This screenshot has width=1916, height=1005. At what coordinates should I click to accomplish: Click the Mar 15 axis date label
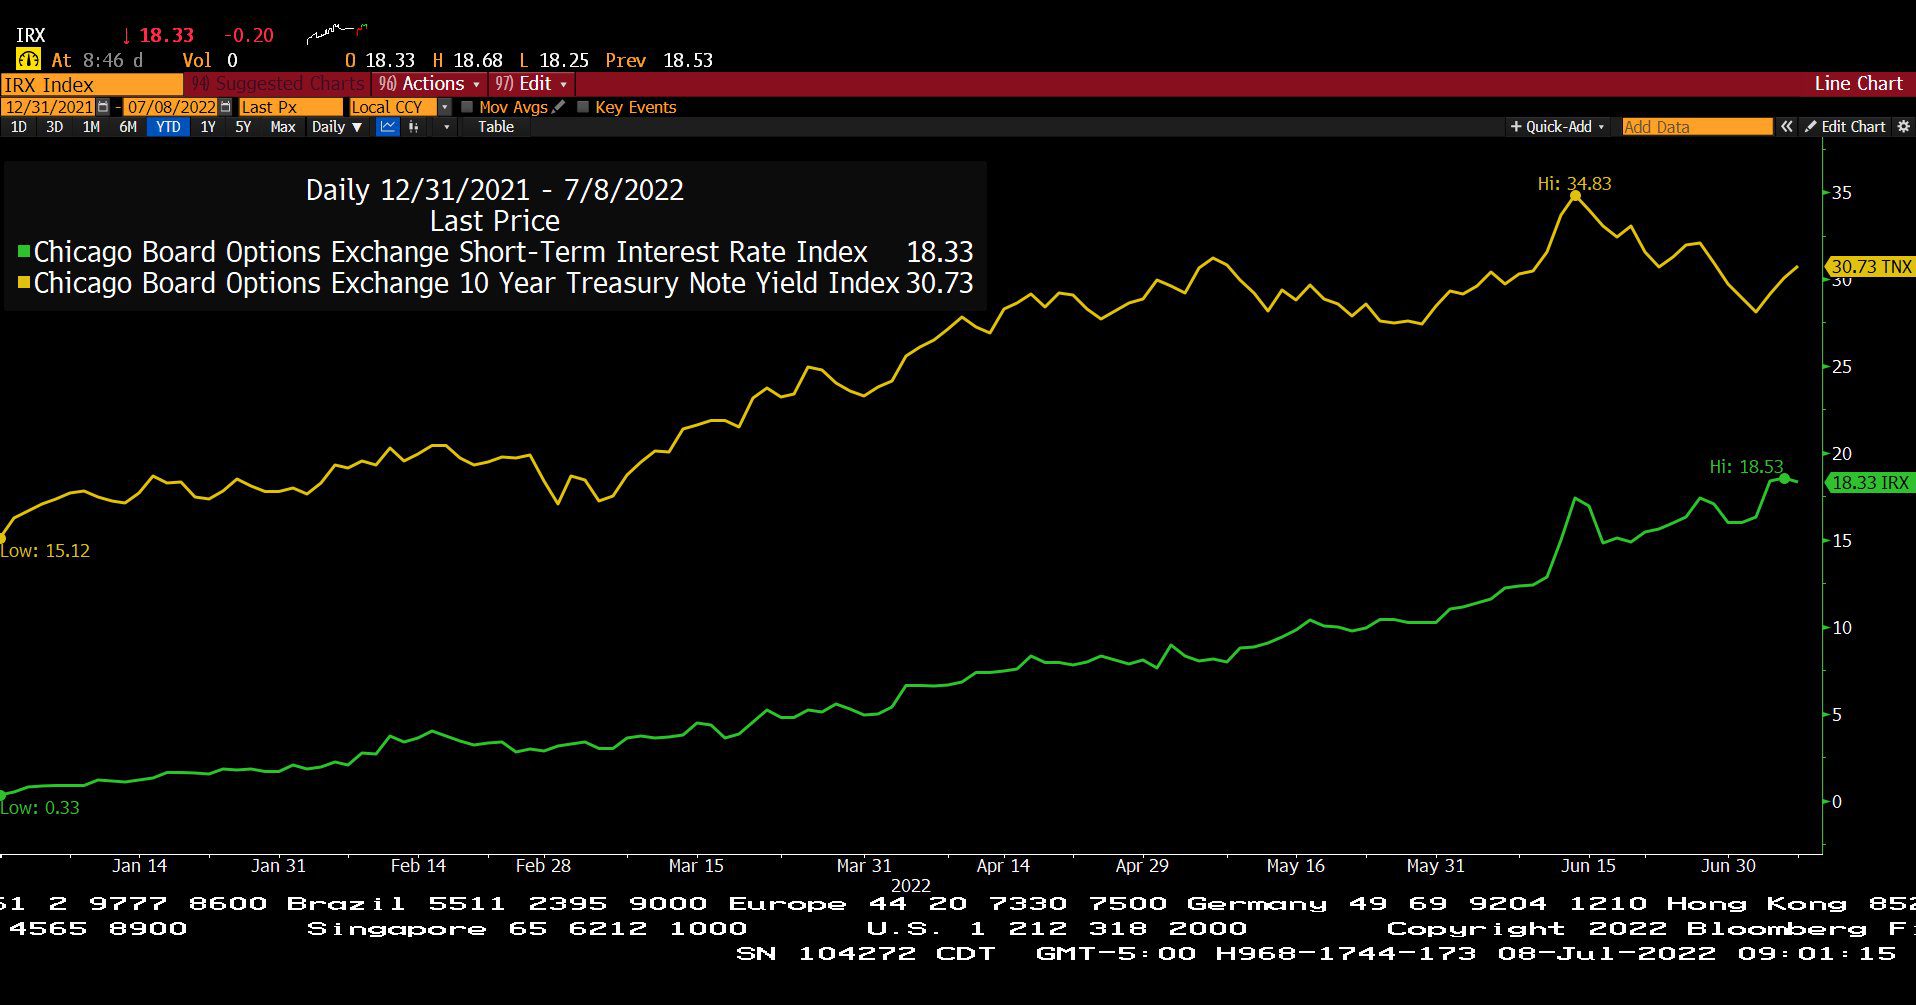pos(696,866)
